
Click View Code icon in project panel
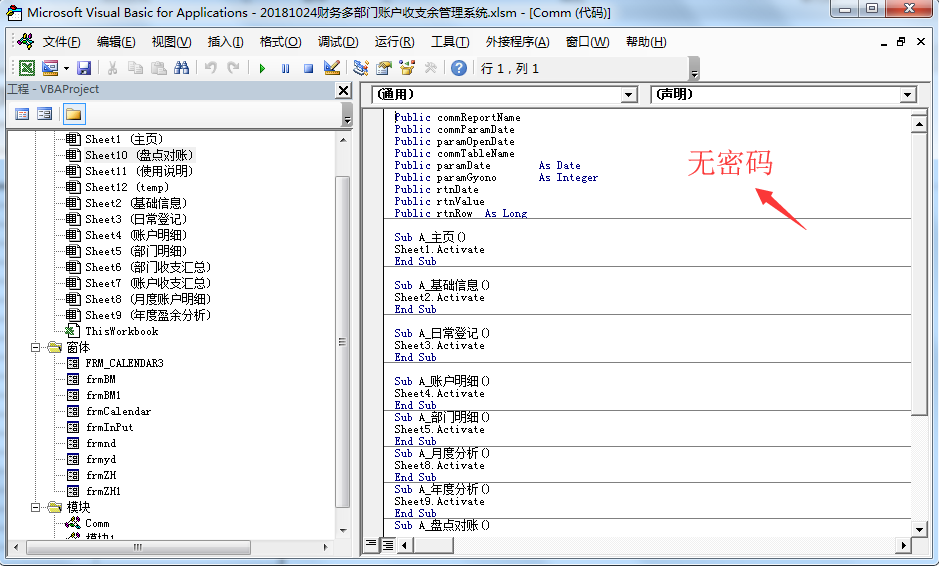pyautogui.click(x=22, y=114)
